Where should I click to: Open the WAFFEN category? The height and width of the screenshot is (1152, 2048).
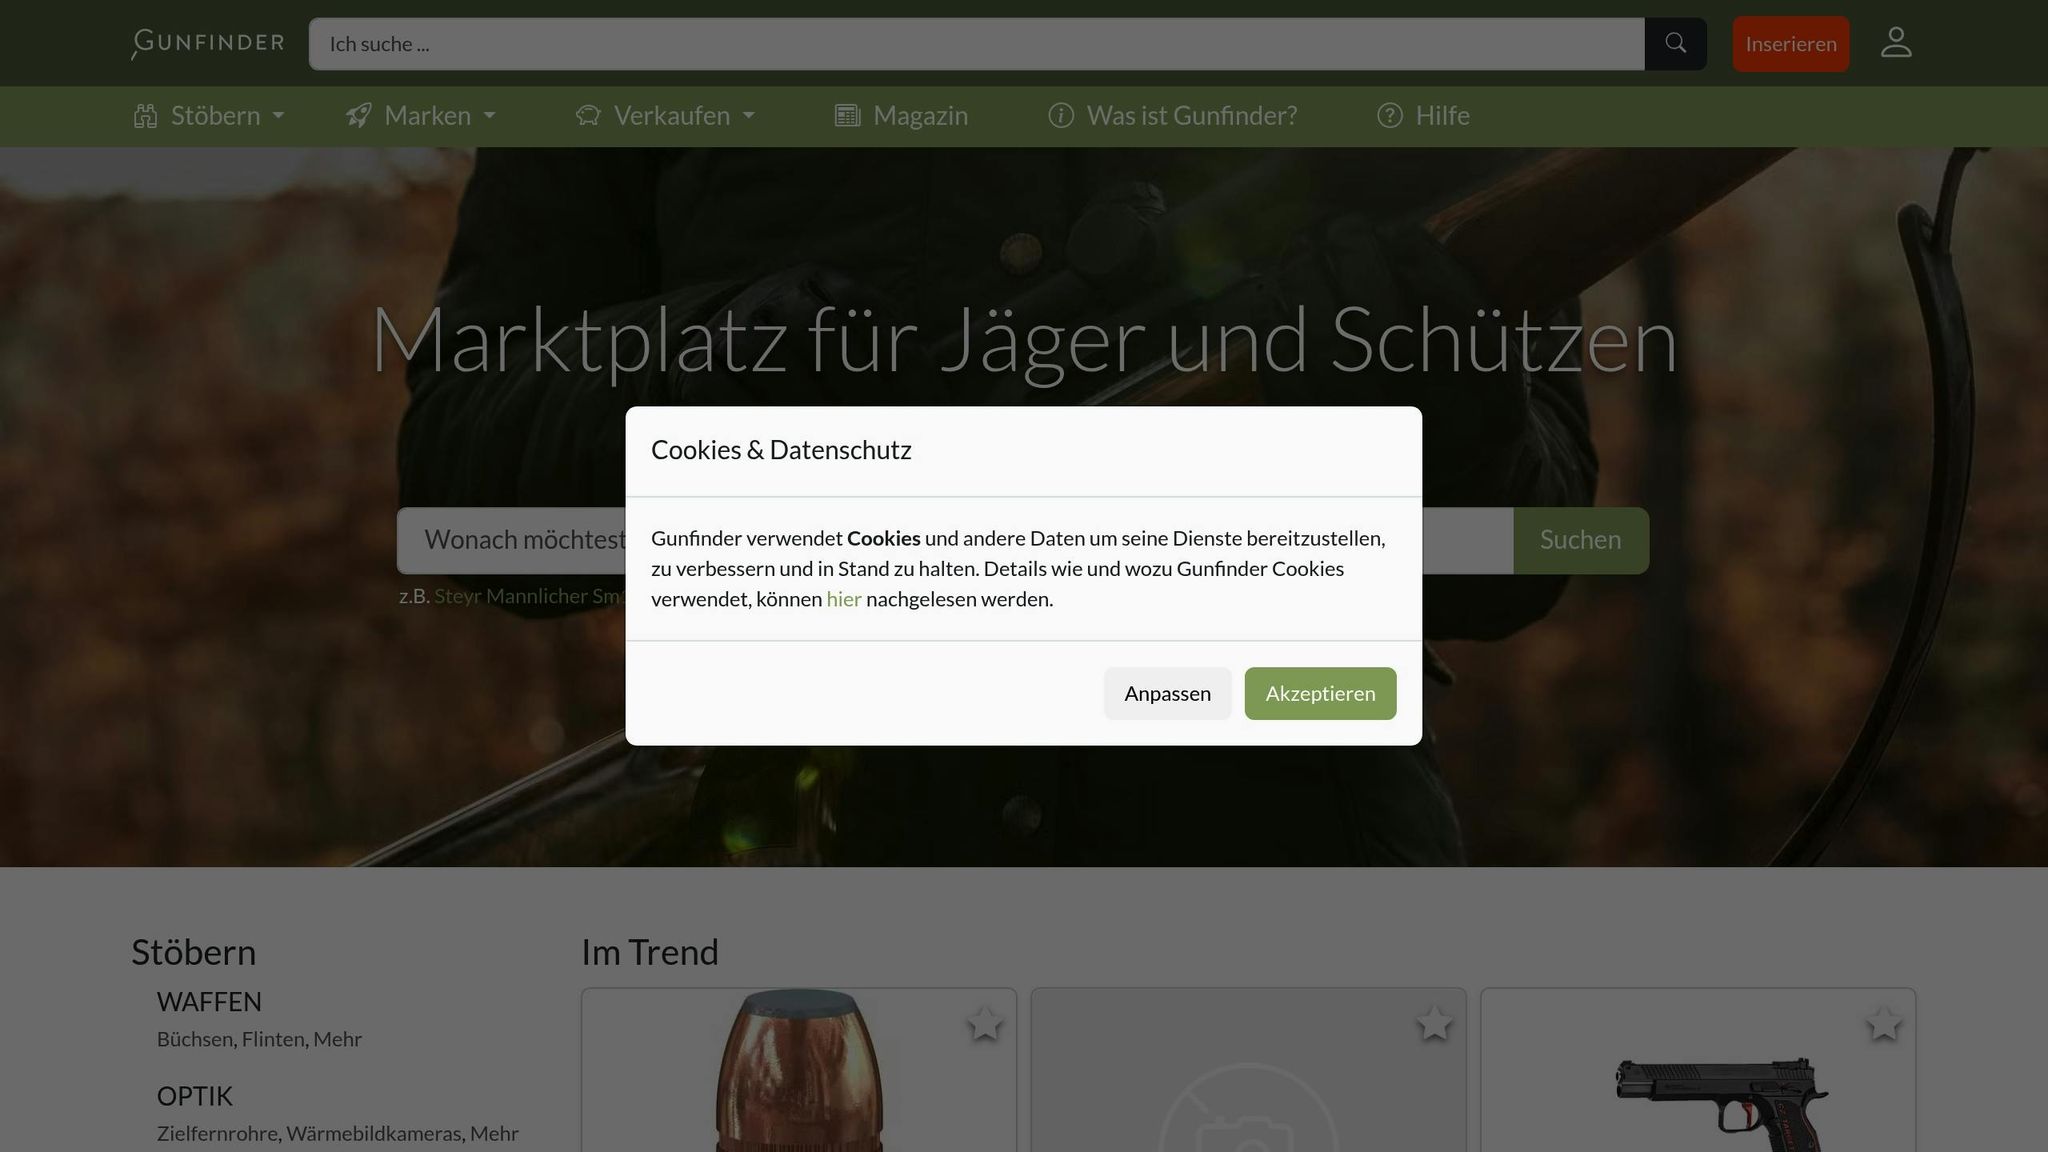coord(209,1001)
